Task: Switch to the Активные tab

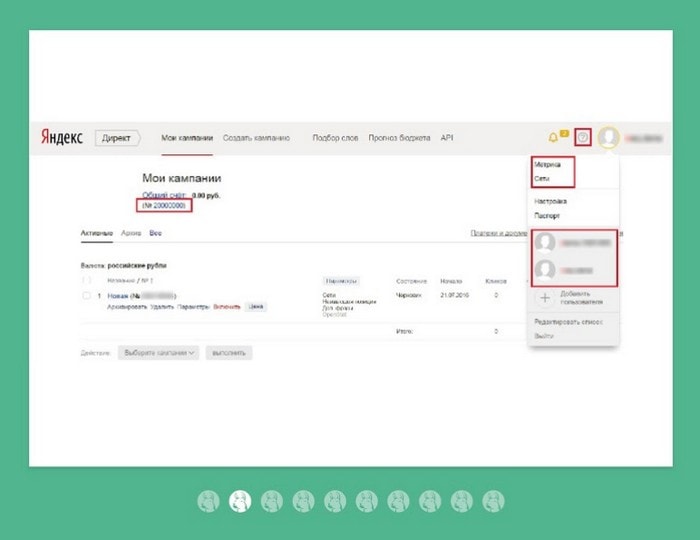Action: click(97, 233)
